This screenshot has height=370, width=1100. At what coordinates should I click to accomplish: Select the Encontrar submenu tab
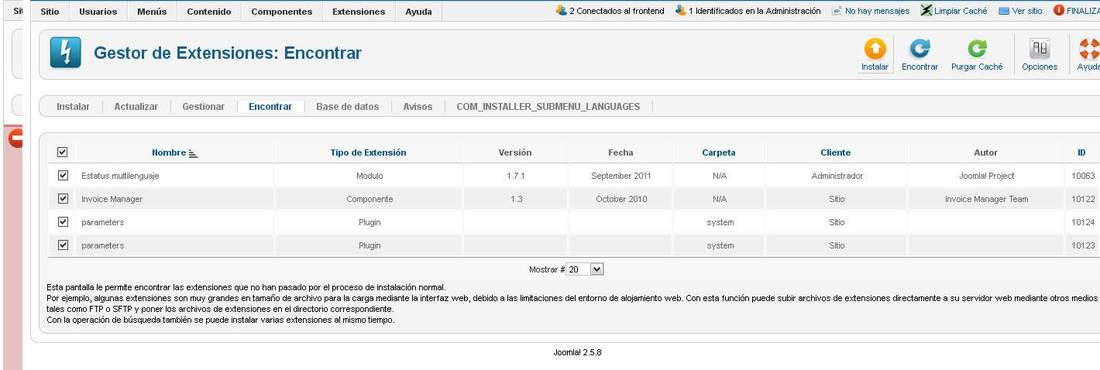coord(270,107)
